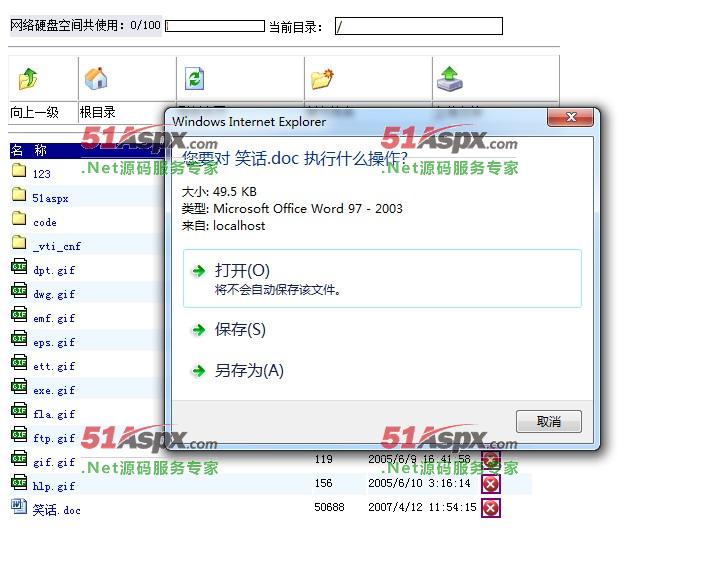Open the gif.gif file link

[x=54, y=462]
